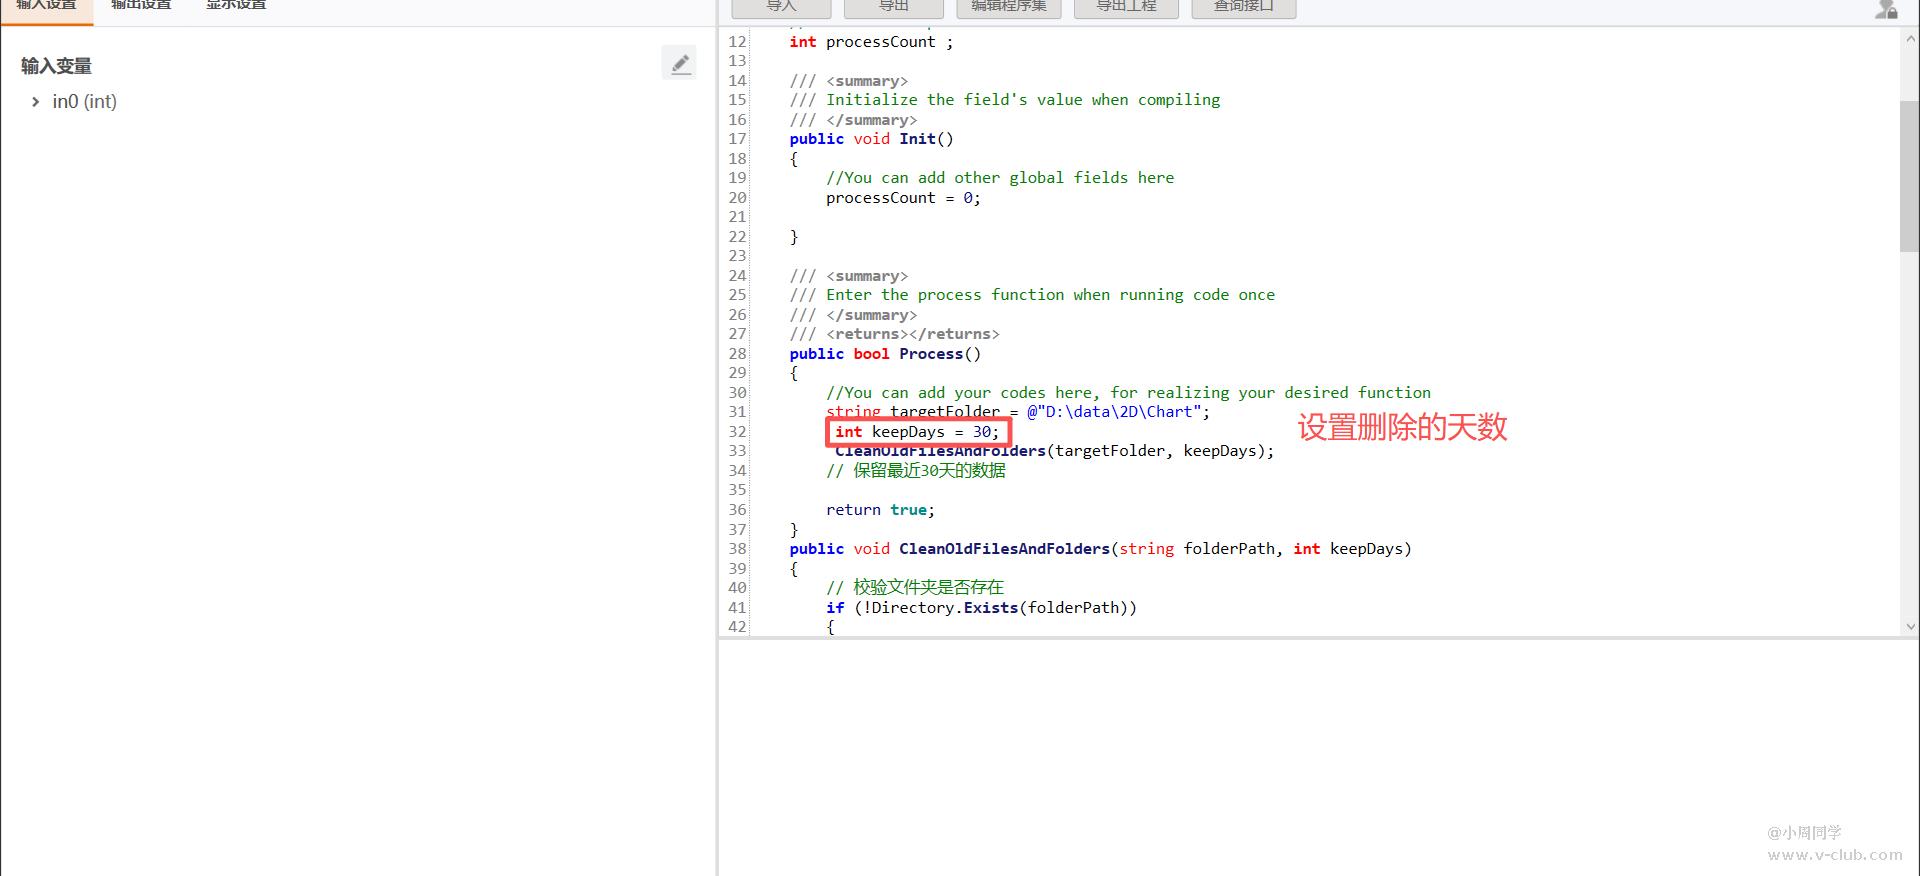
Task: Click the code editor vertical scrollbar thumb
Action: pyautogui.click(x=1908, y=175)
